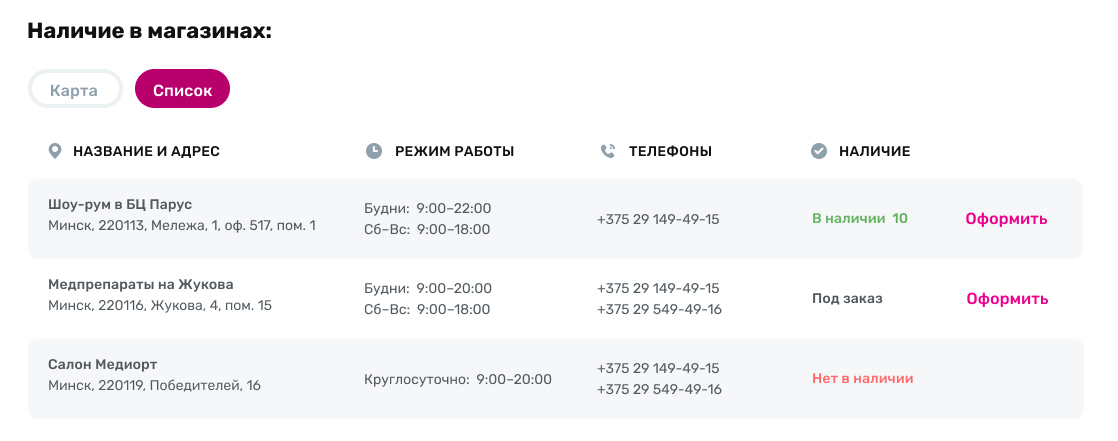Click second phone number for Медпрепараты на Жукова

[x=659, y=309]
